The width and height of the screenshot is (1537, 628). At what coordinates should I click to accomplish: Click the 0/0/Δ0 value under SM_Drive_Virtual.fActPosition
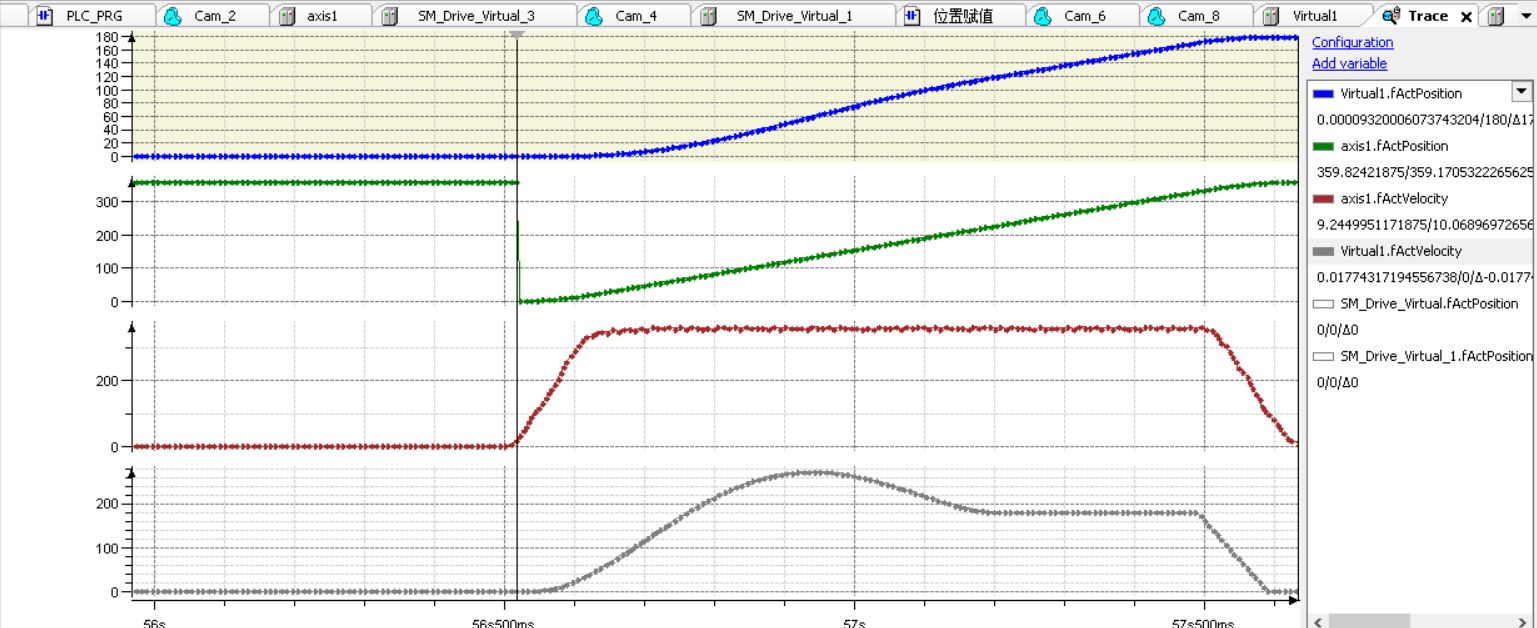[x=1337, y=329]
